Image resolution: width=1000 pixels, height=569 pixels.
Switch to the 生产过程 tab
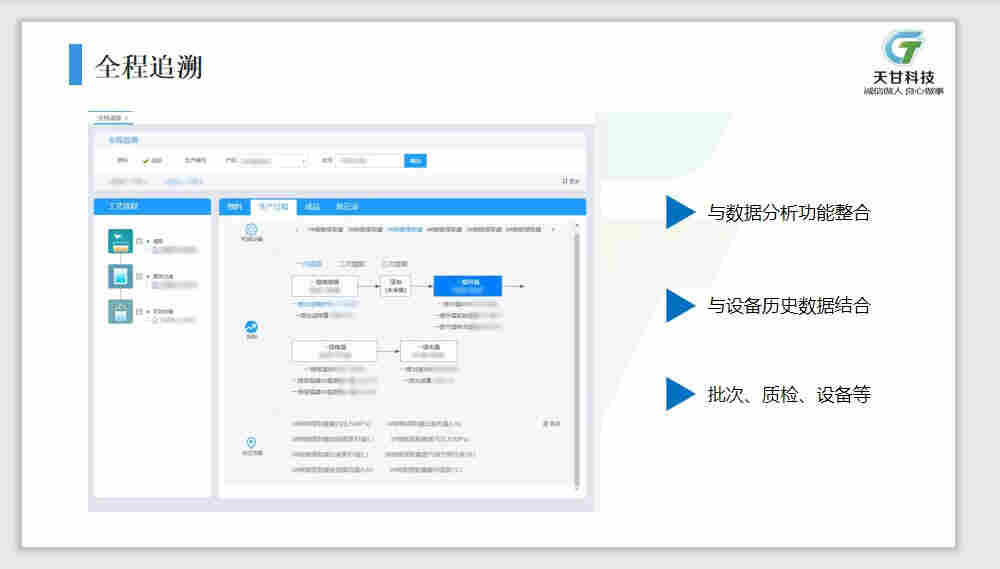[274, 207]
